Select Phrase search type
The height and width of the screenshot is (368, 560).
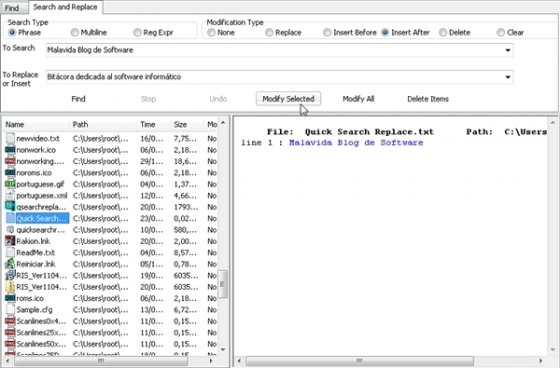[12, 33]
